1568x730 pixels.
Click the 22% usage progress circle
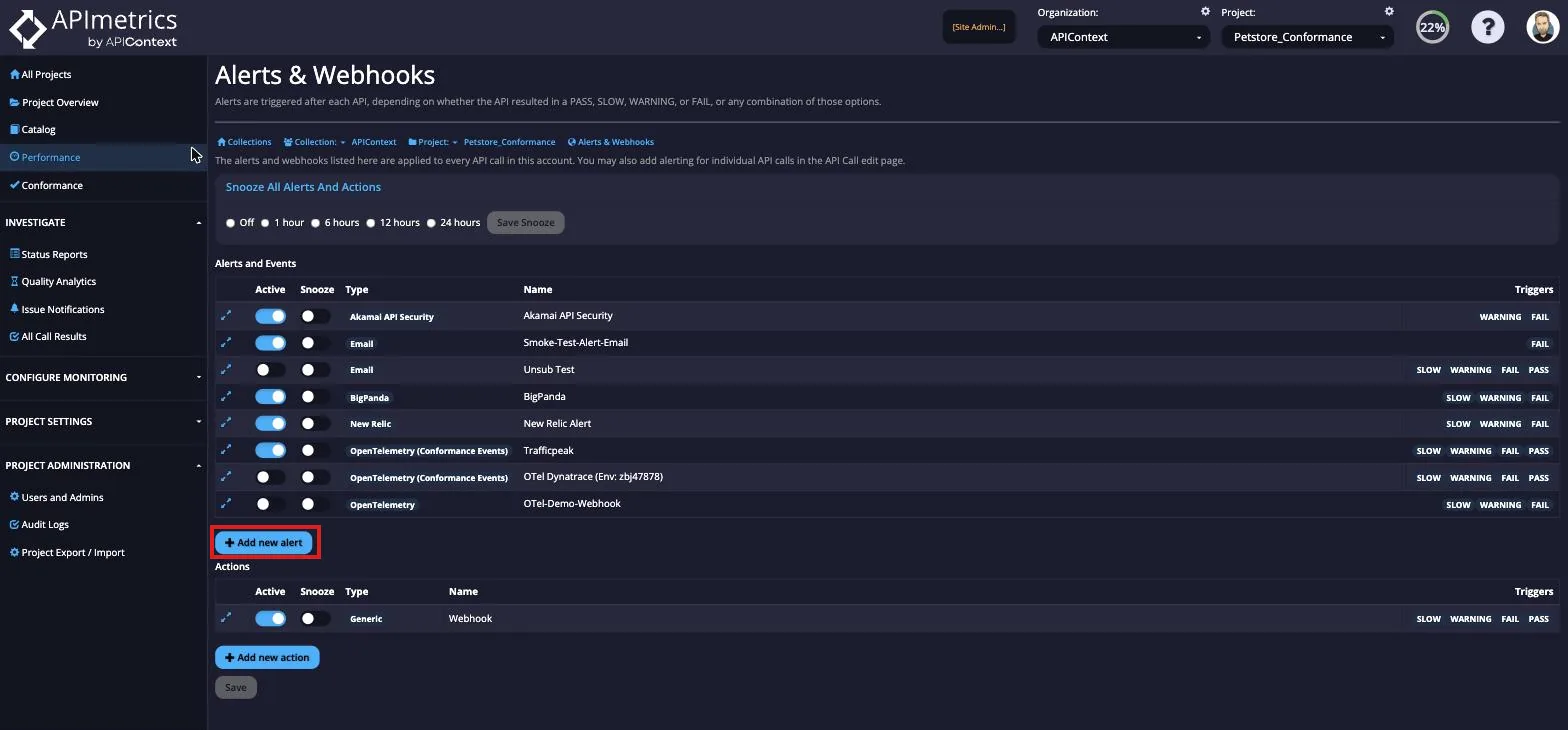click(x=1432, y=27)
